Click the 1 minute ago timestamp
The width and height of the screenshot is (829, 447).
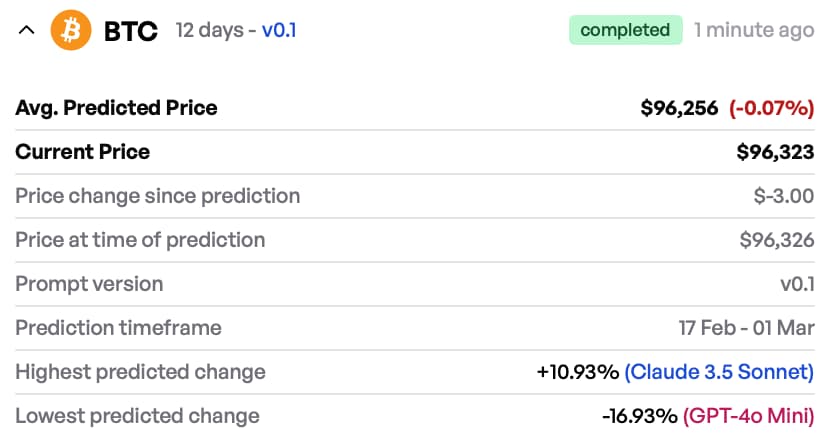[x=754, y=30]
